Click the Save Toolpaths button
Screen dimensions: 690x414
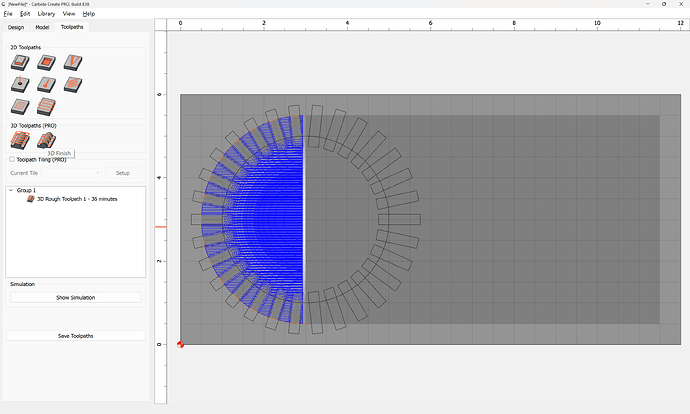pos(76,336)
